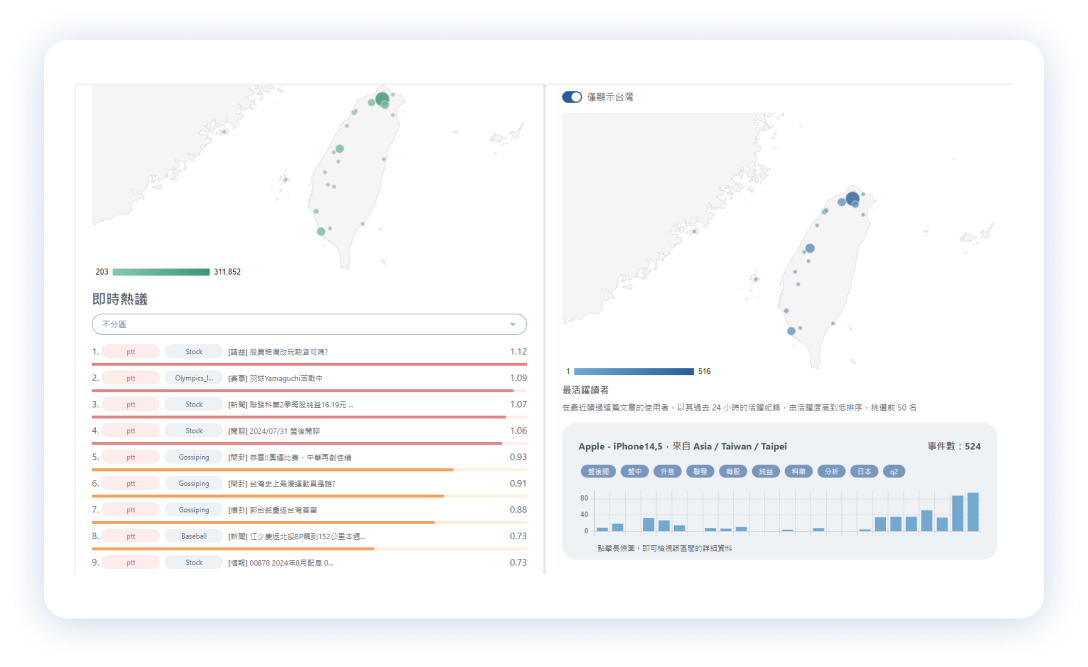This screenshot has height=667, width=1088.
Task: Open the row 5 Gossiping post title
Action: [x=289, y=457]
